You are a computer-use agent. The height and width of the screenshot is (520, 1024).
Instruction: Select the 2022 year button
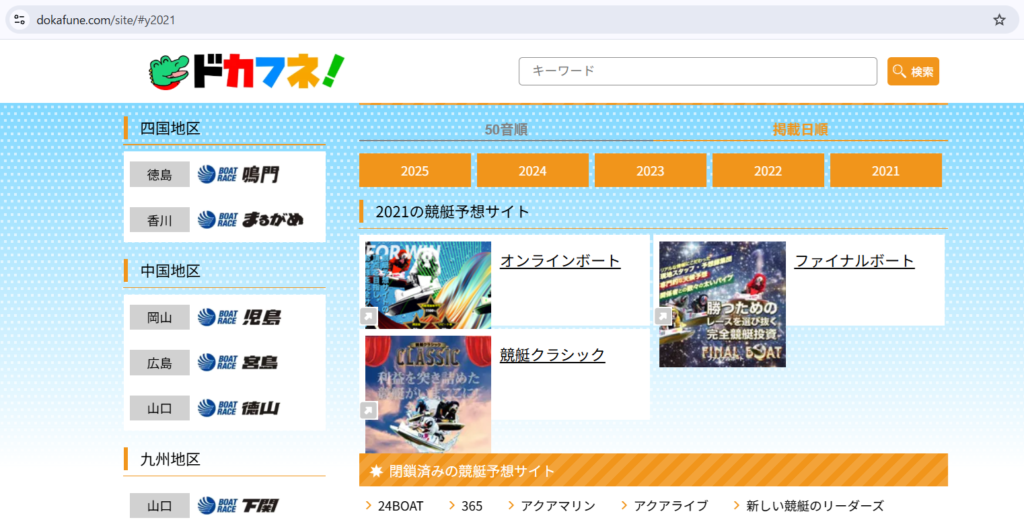coord(767,171)
